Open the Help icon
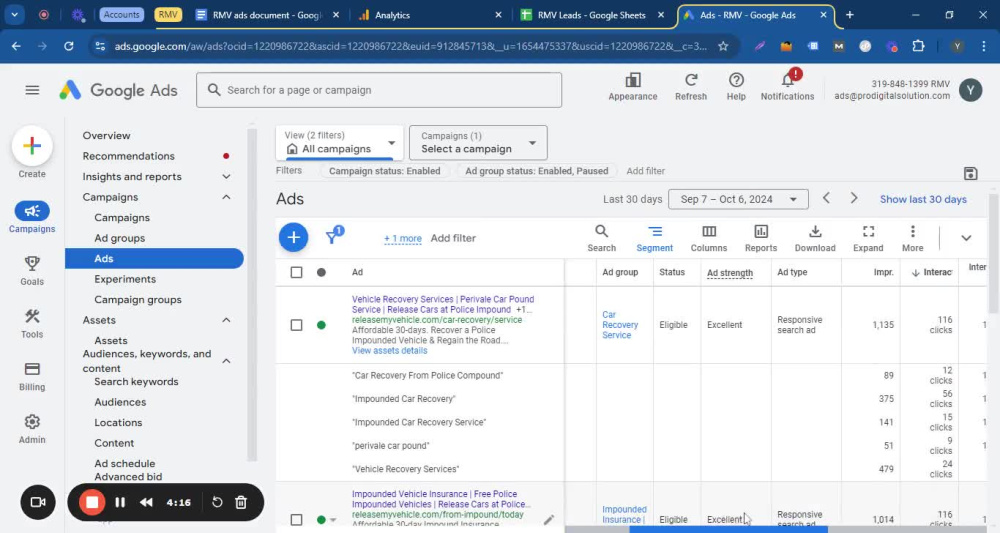Image resolution: width=1000 pixels, height=533 pixels. 736,87
